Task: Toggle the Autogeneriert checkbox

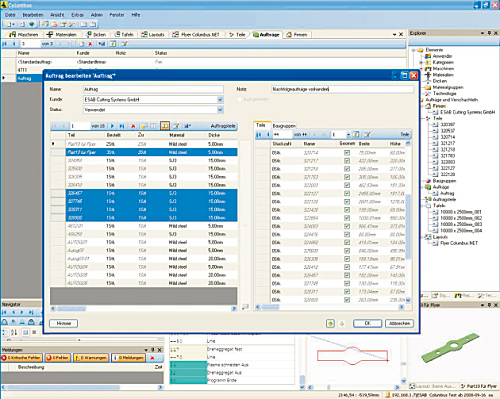Action: click(239, 99)
